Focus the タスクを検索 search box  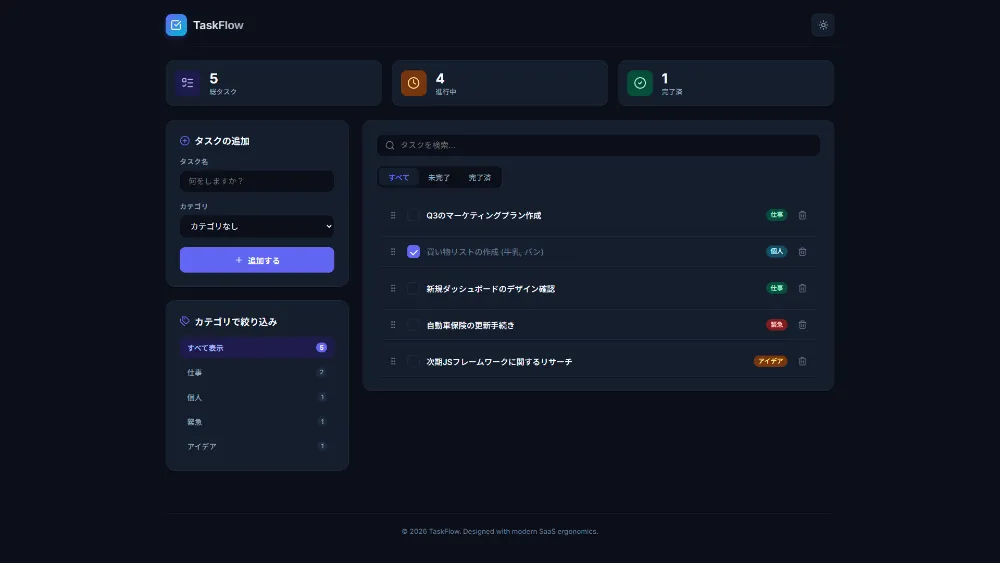point(598,145)
